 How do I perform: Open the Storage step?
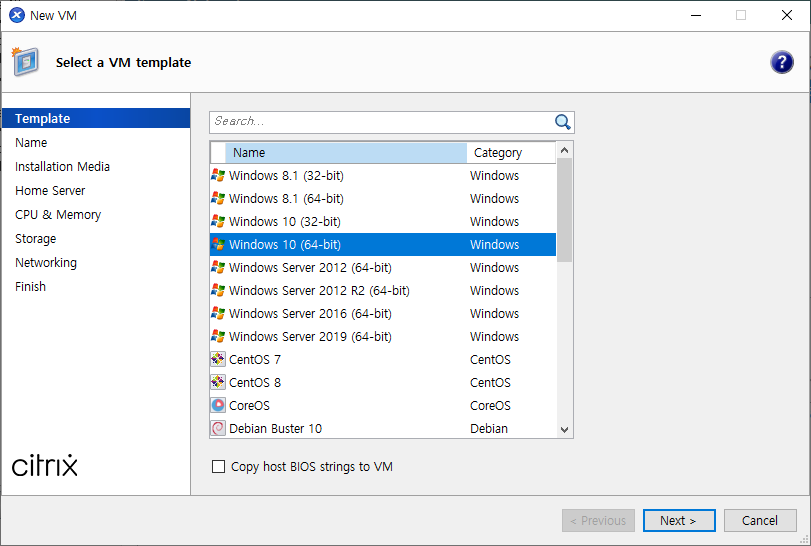tap(36, 239)
